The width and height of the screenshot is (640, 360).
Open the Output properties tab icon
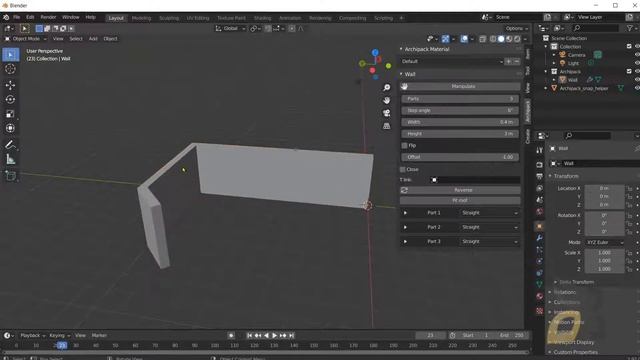[x=540, y=176]
